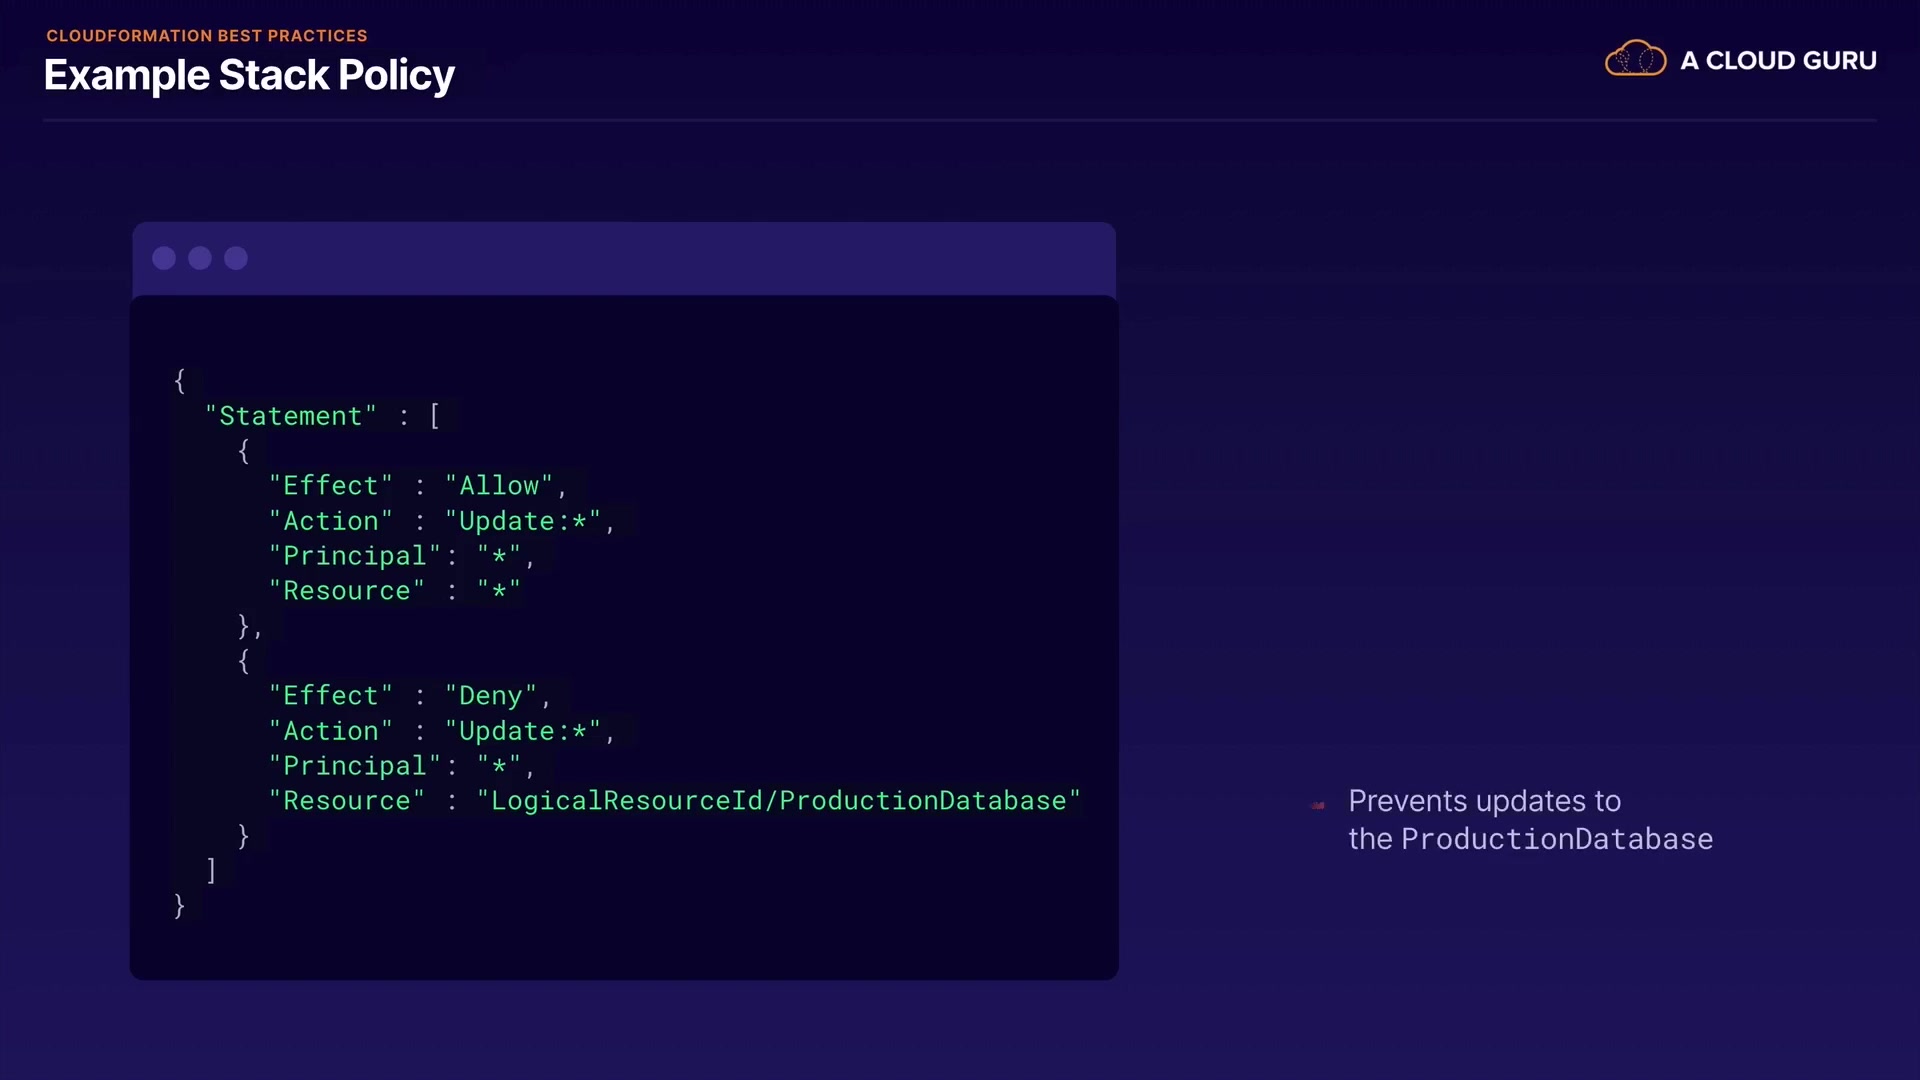Click the "Deny" effect value
This screenshot has width=1920, height=1080.
point(491,696)
